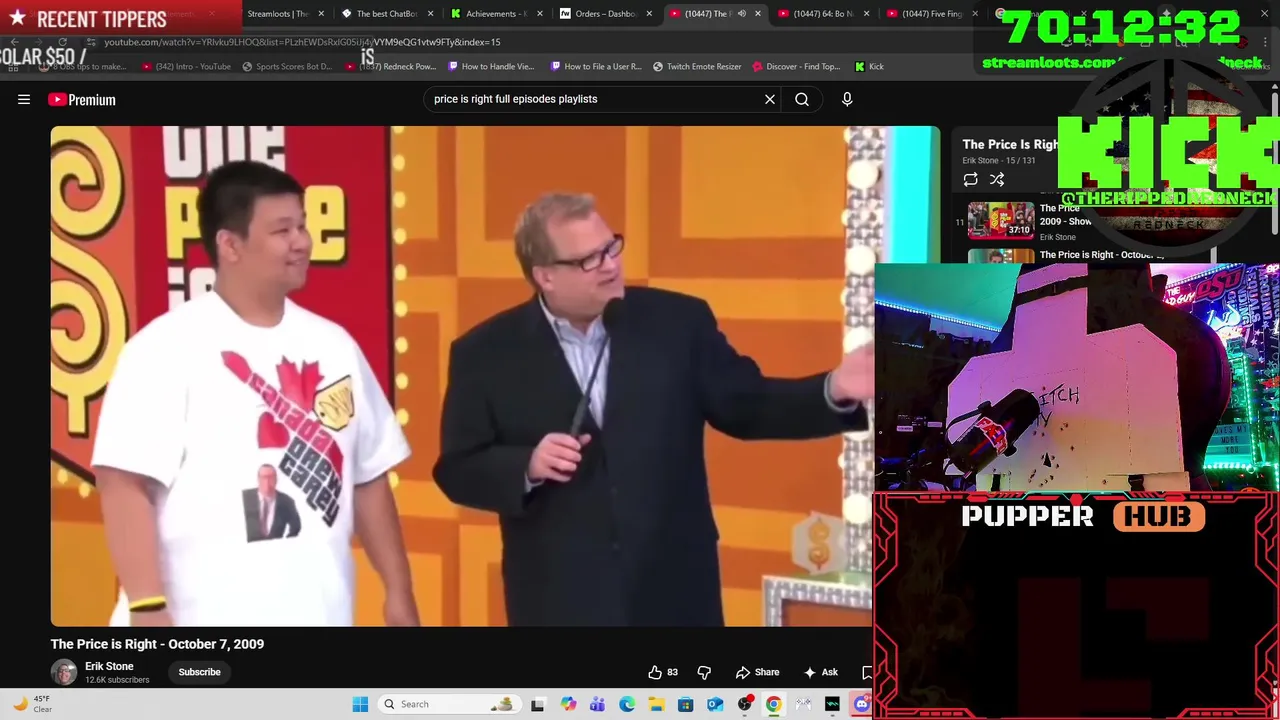Screen dimensions: 1280x720
Task: Open the game controller taskbar app
Action: 803,704
